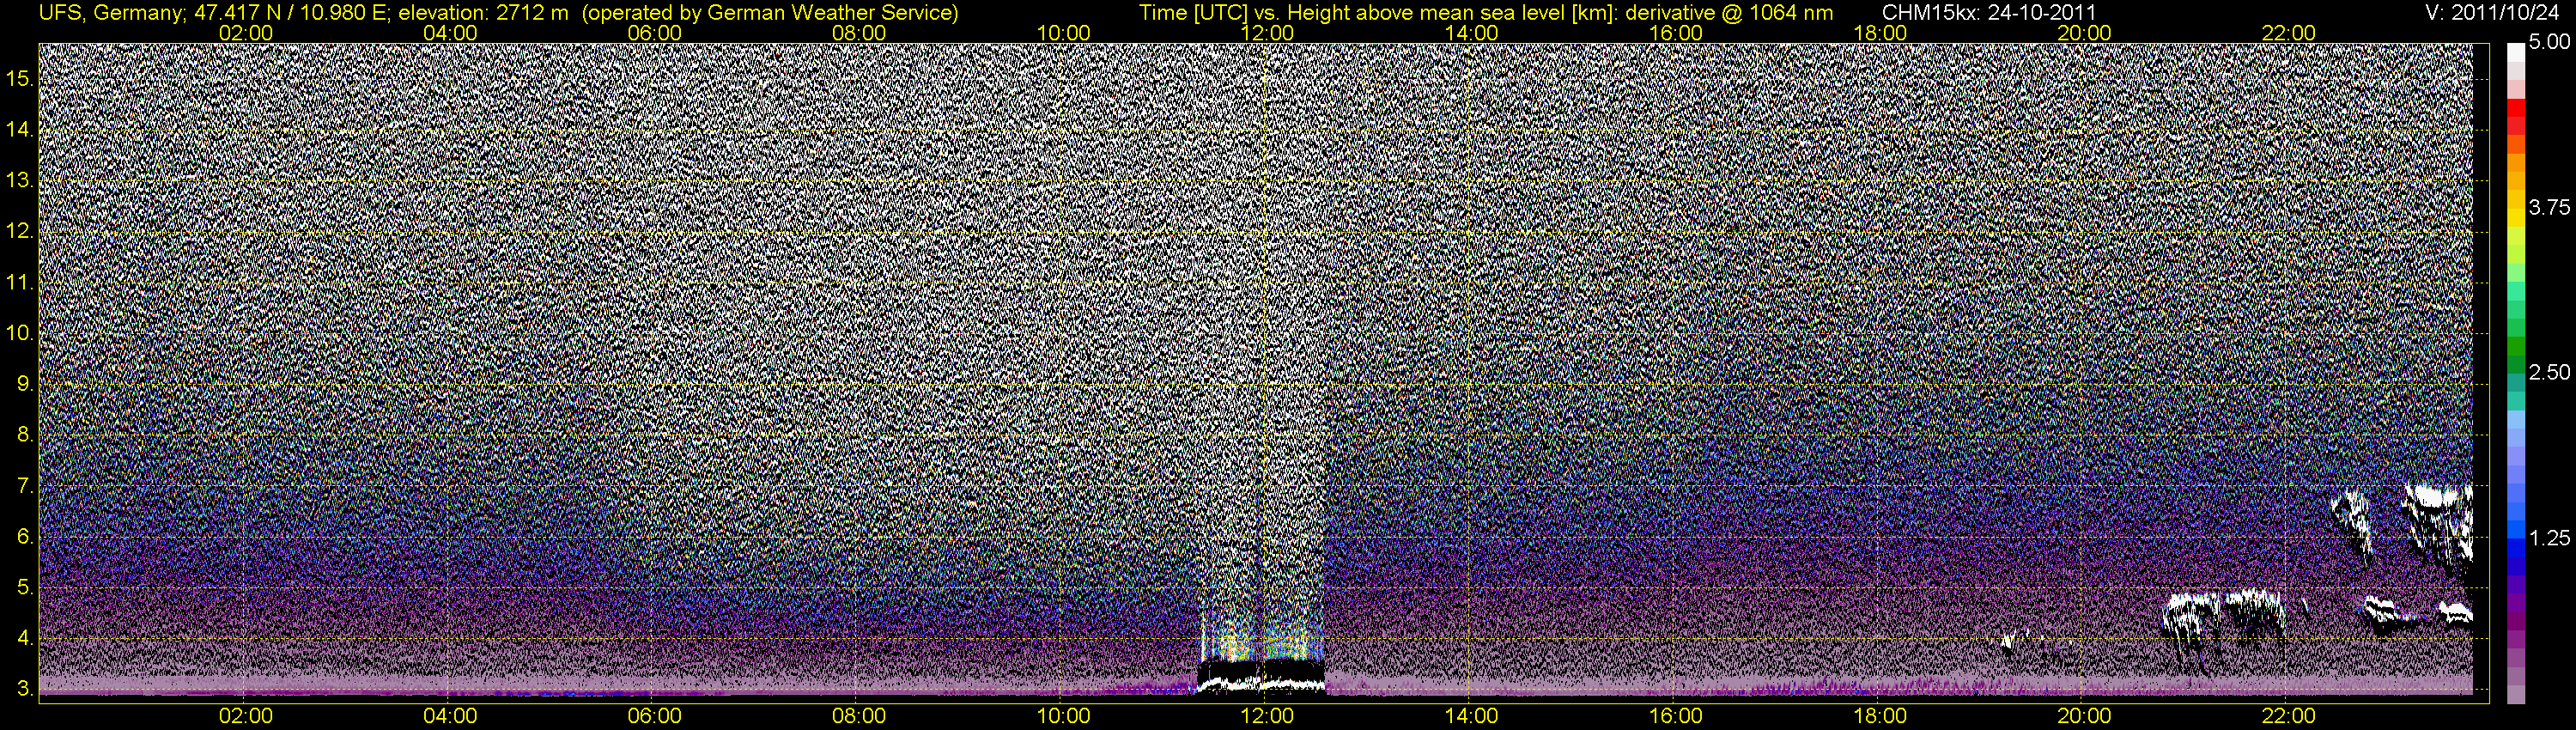Click the 18:00 label on the bottom time axis
The width and height of the screenshot is (2576, 730).
pos(1880,716)
